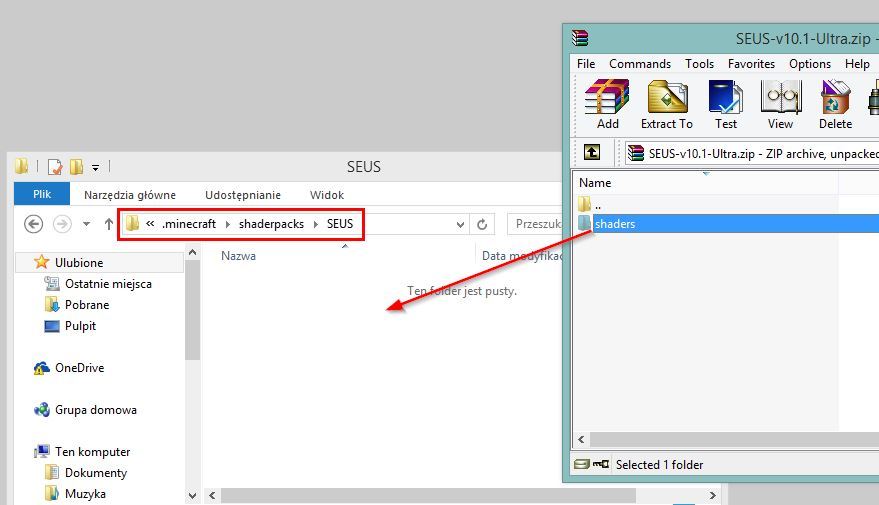Open the quick access toolbar customize dropdown
Screen dimensions: 879x505
tap(95, 167)
